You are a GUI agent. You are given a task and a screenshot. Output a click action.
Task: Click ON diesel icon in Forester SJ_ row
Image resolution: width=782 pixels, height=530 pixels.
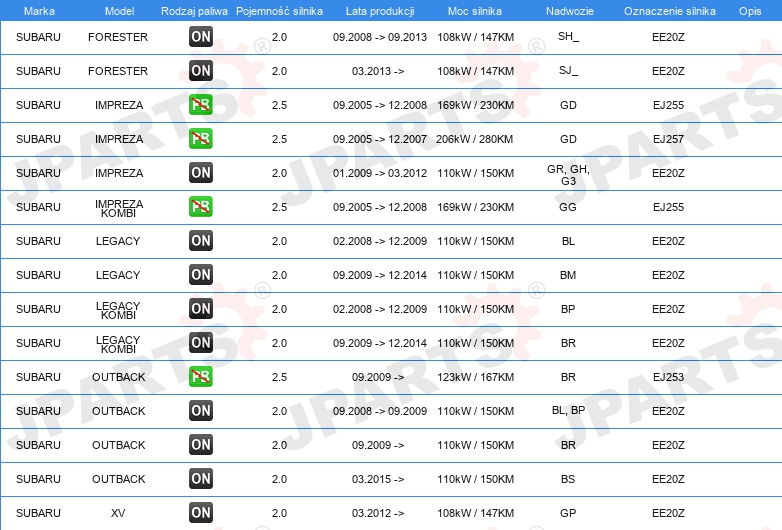pyautogui.click(x=200, y=70)
